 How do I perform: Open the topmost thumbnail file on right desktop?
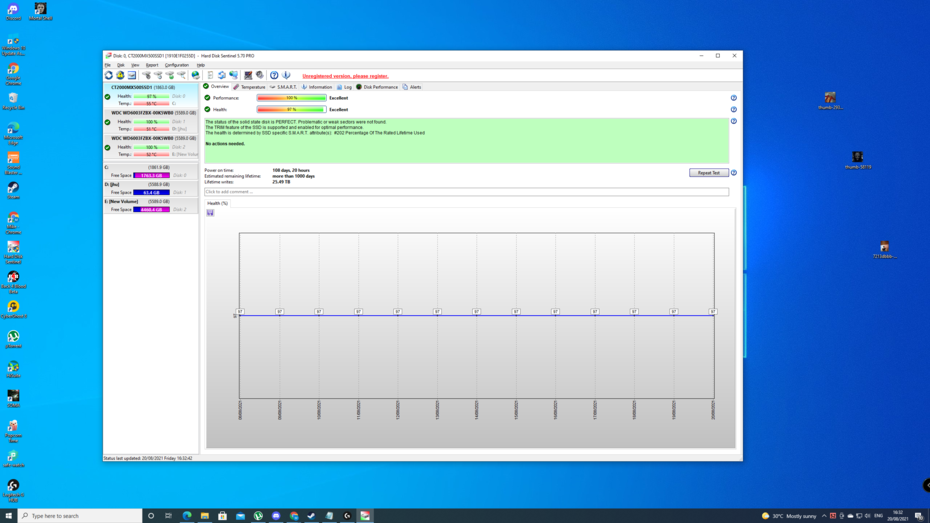coord(830,100)
